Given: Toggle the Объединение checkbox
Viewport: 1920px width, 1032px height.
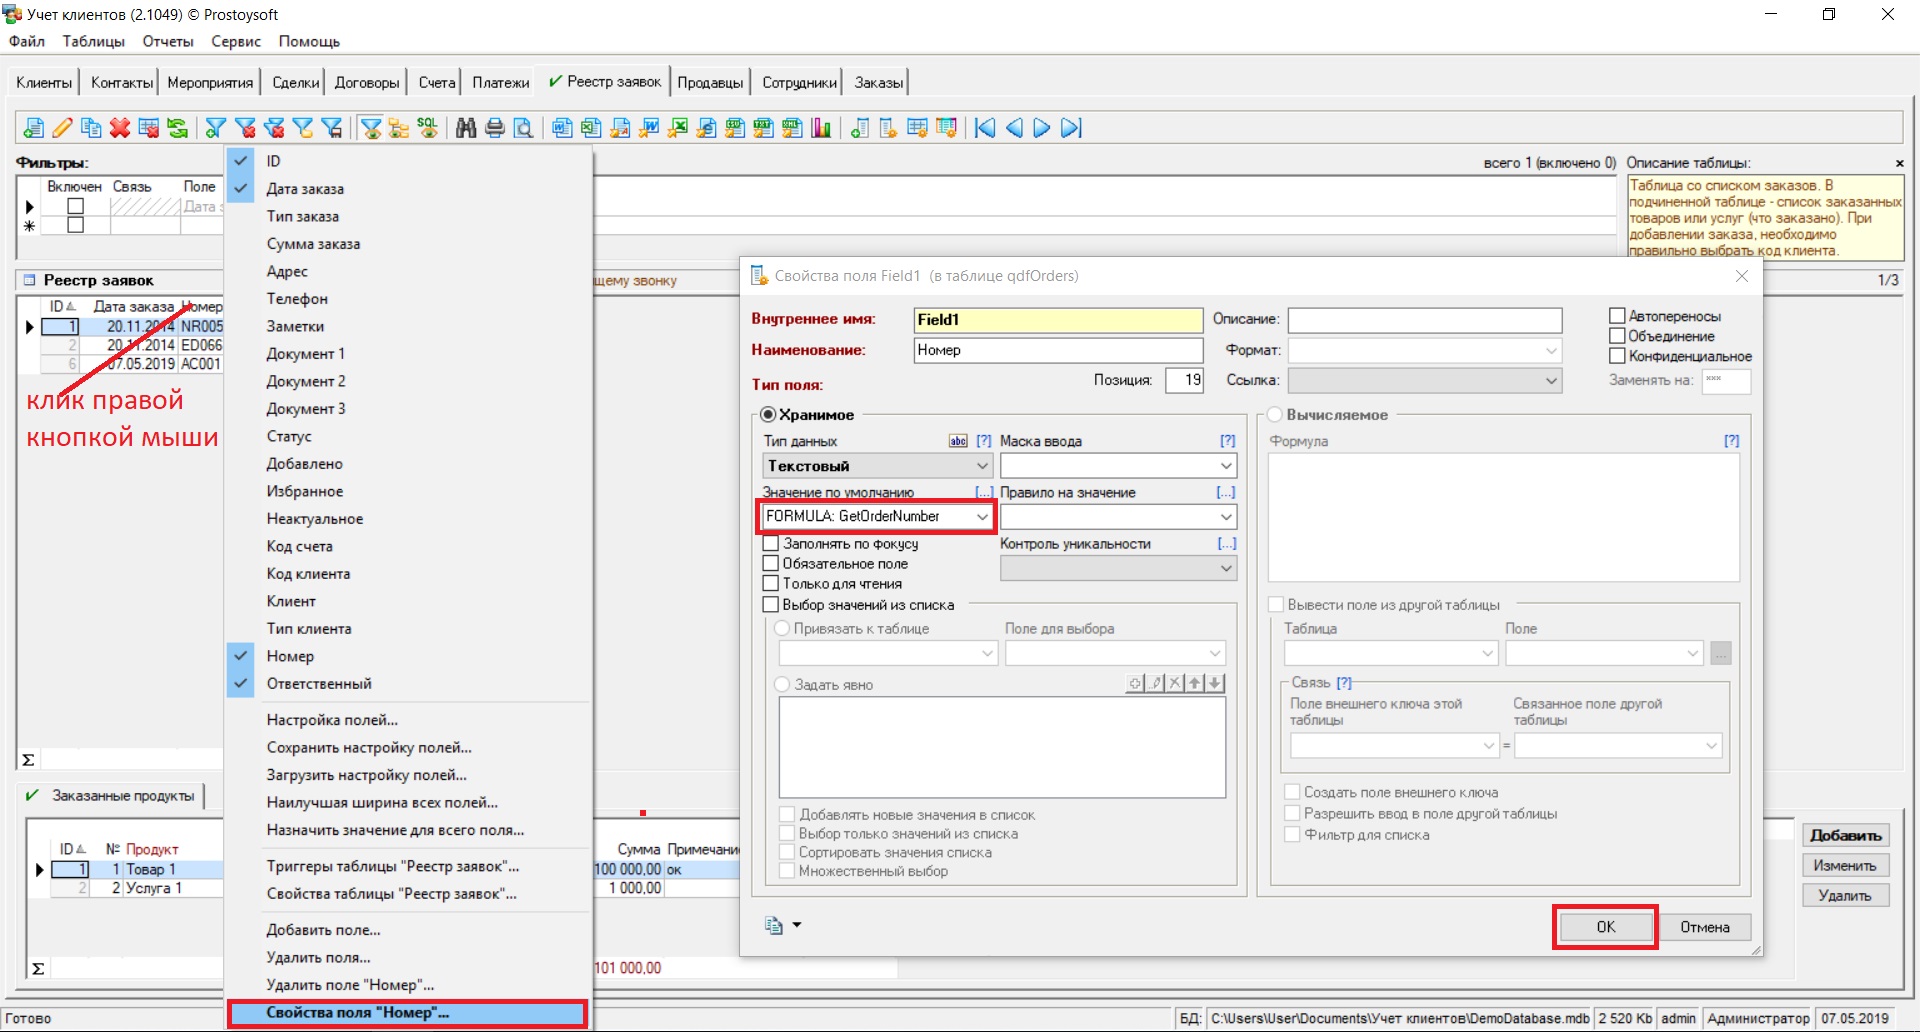Looking at the screenshot, I should click(1617, 336).
